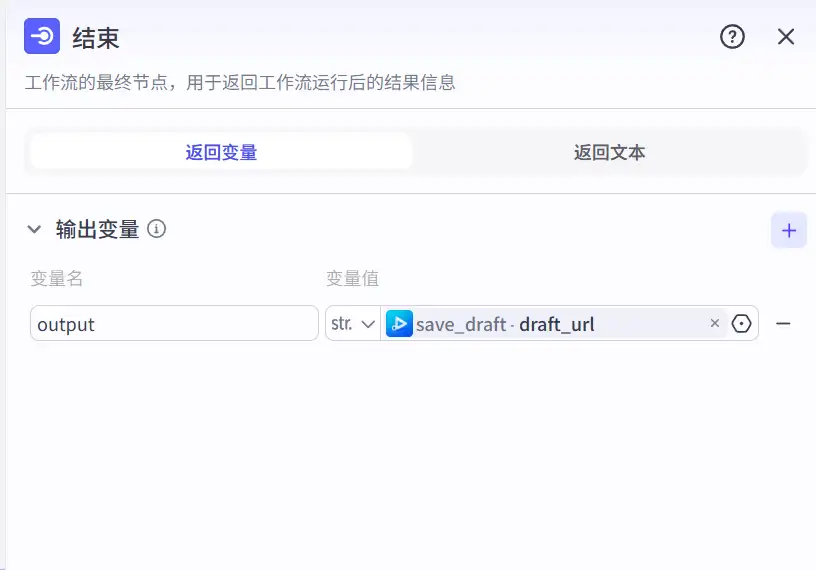The width and height of the screenshot is (816, 570).
Task: Collapse the 输出变量 section
Action: [x=34, y=229]
